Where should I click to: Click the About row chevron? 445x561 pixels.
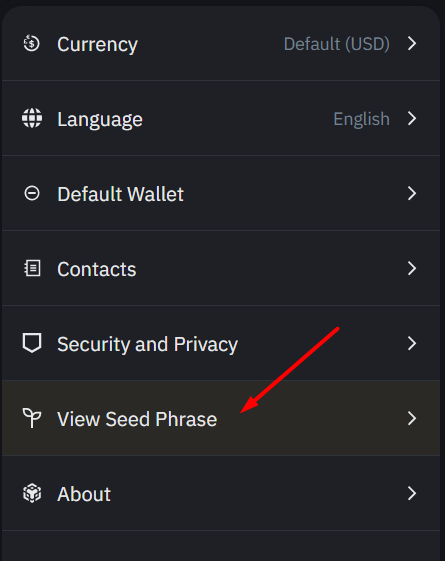[x=412, y=493]
